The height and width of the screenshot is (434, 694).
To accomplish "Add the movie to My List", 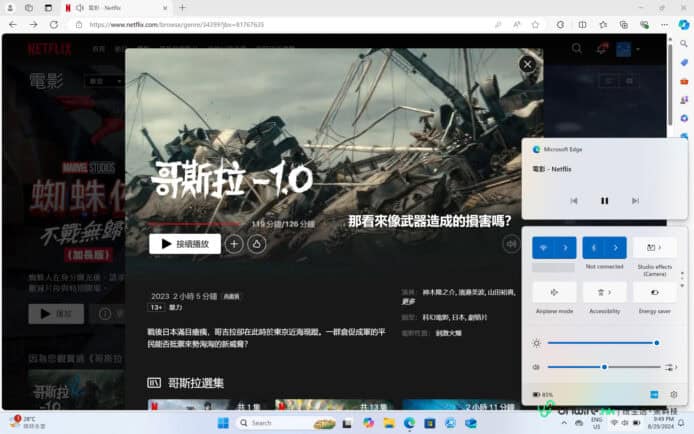I will click(234, 243).
